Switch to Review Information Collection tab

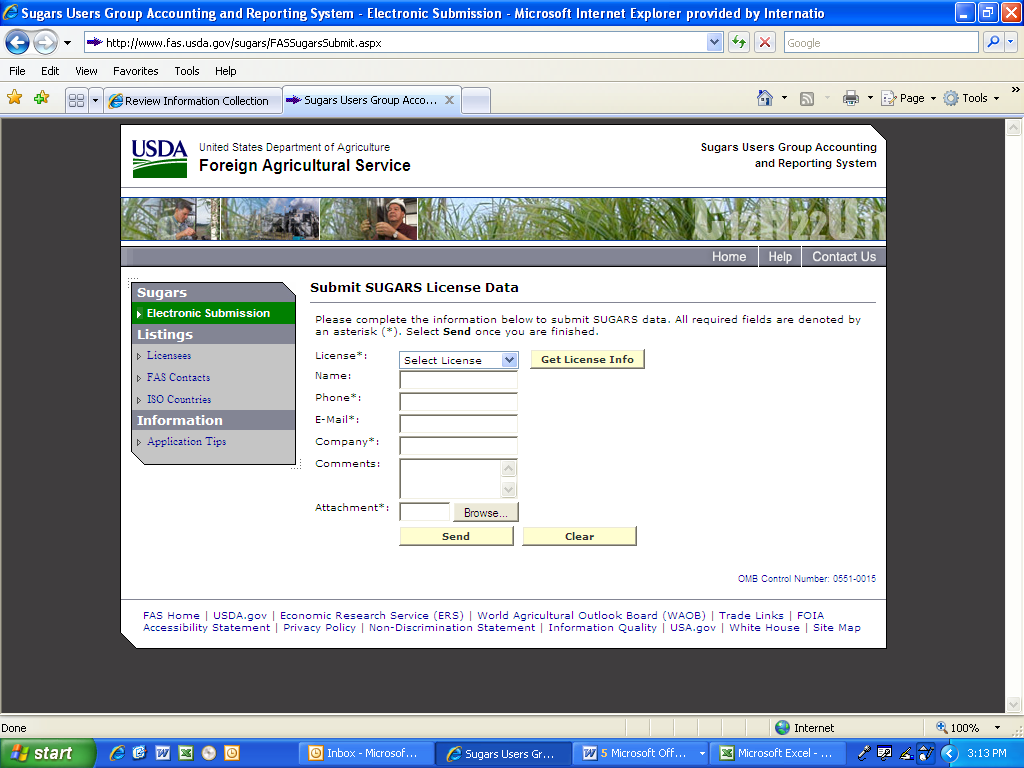[193, 101]
